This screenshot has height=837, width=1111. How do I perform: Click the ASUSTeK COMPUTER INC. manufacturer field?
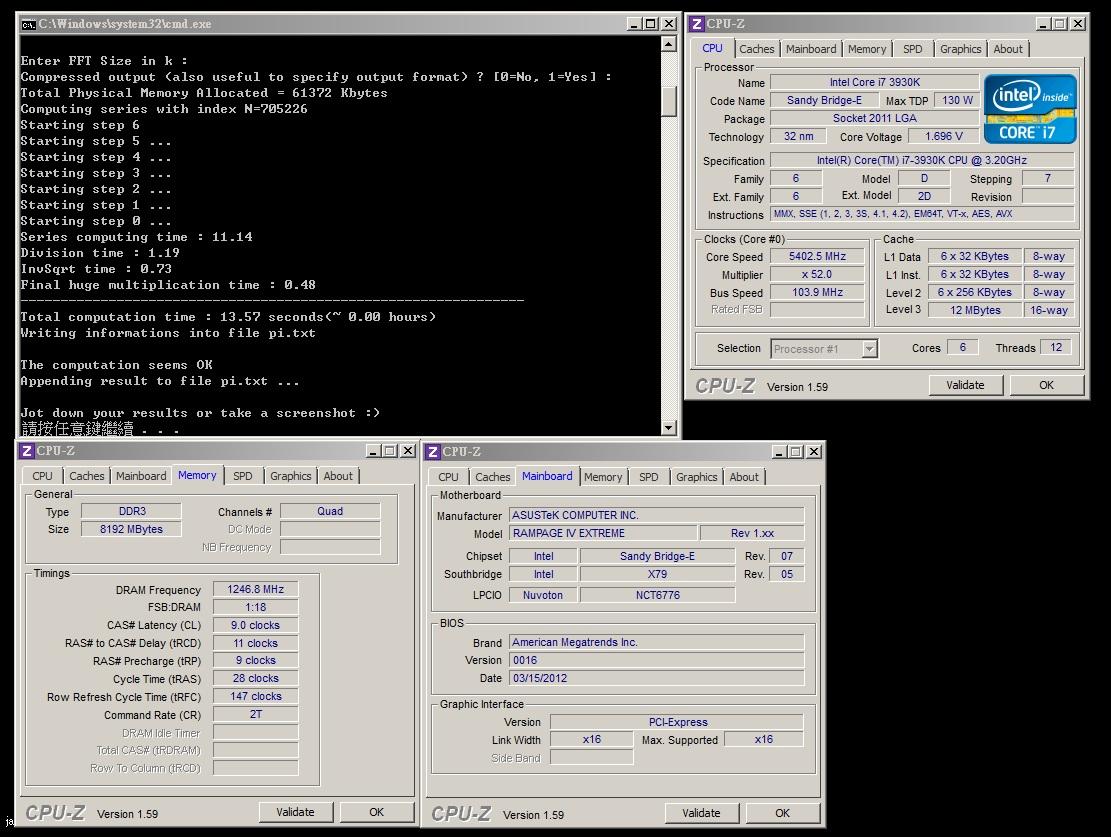tap(656, 515)
